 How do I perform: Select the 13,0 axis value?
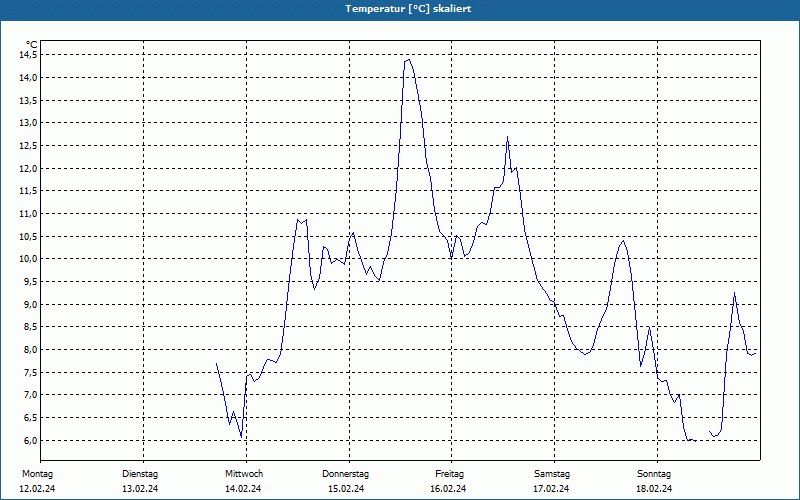[28, 122]
